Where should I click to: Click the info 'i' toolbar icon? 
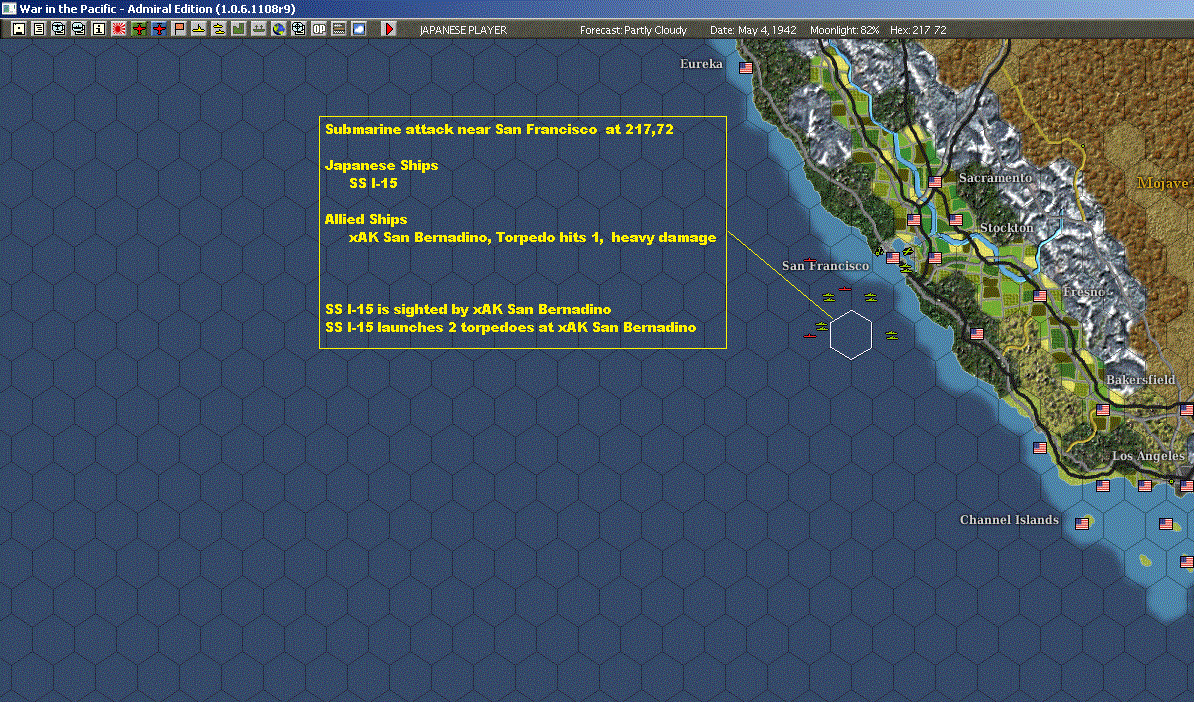(x=99, y=29)
